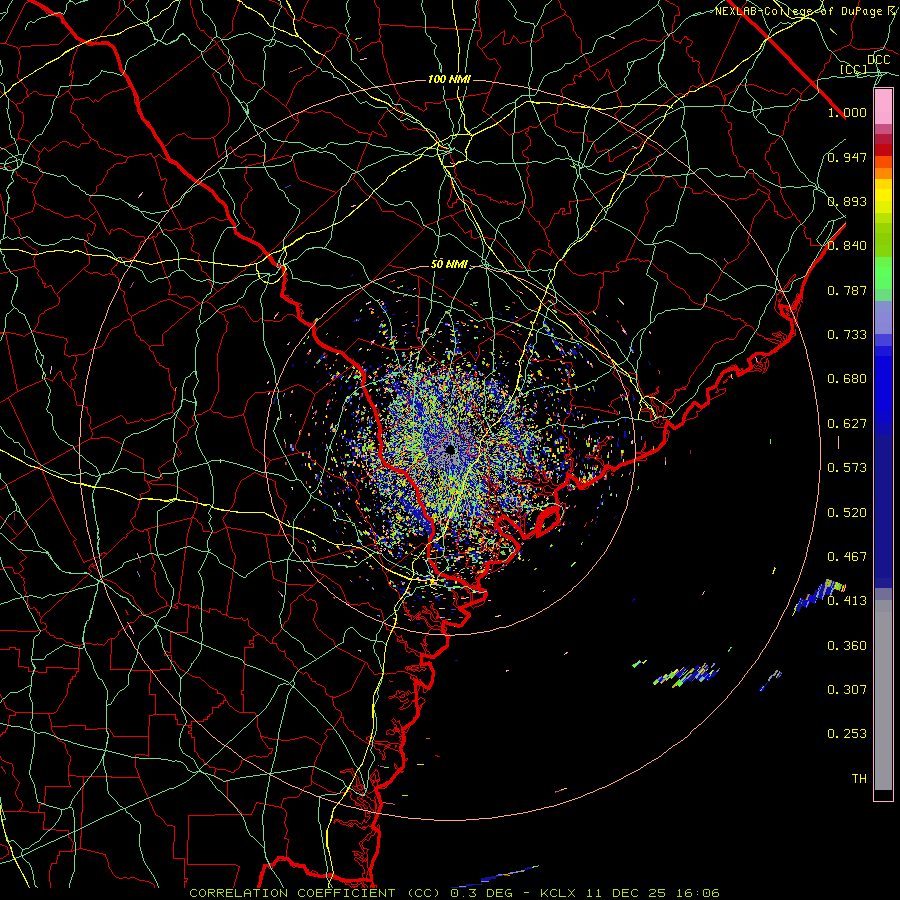This screenshot has height=900, width=900.
Task: Click the 0.840 scale value
Action: pyautogui.click(x=847, y=246)
